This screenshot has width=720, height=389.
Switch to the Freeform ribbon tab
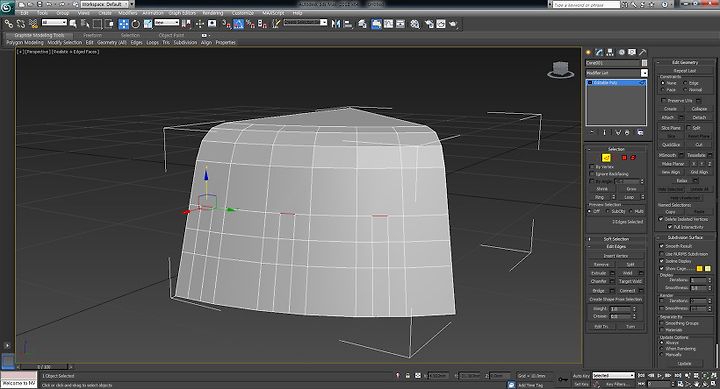(93, 35)
